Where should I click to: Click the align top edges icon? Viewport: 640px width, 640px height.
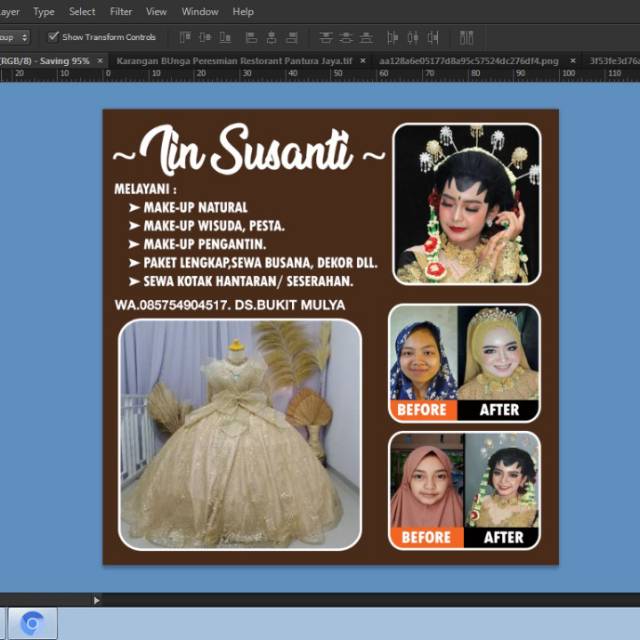[x=184, y=37]
